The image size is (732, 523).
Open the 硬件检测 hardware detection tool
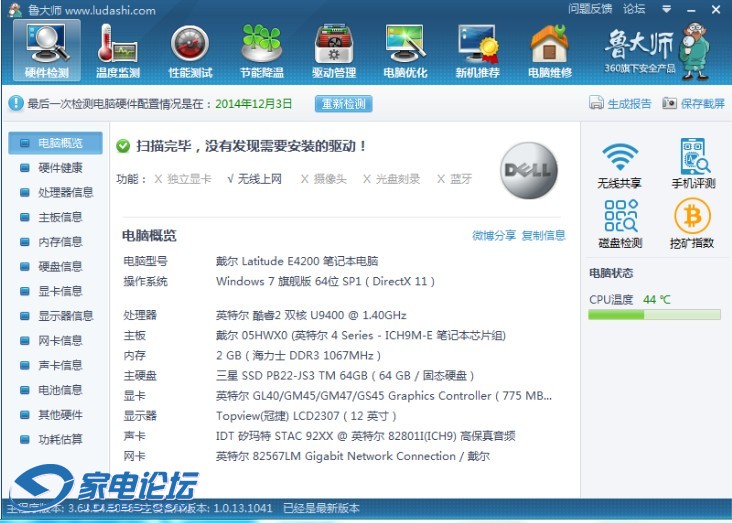(47, 50)
